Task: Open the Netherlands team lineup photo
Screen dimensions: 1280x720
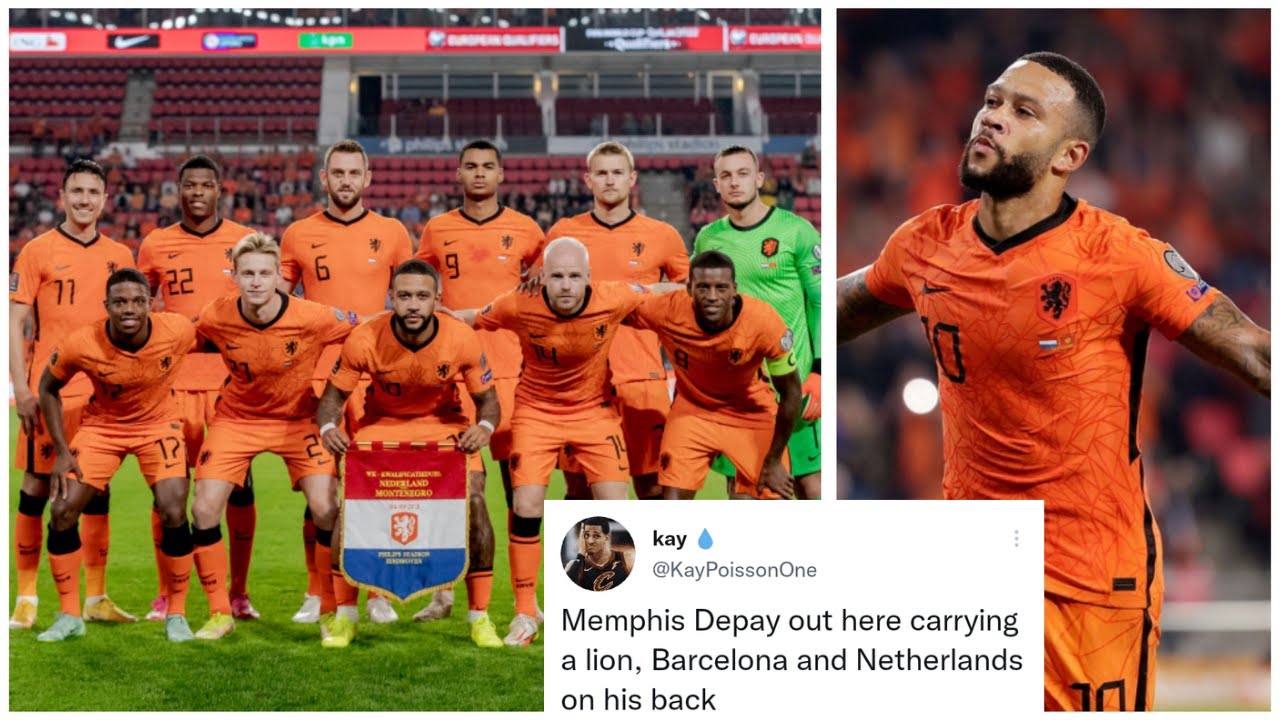Action: coord(415,360)
